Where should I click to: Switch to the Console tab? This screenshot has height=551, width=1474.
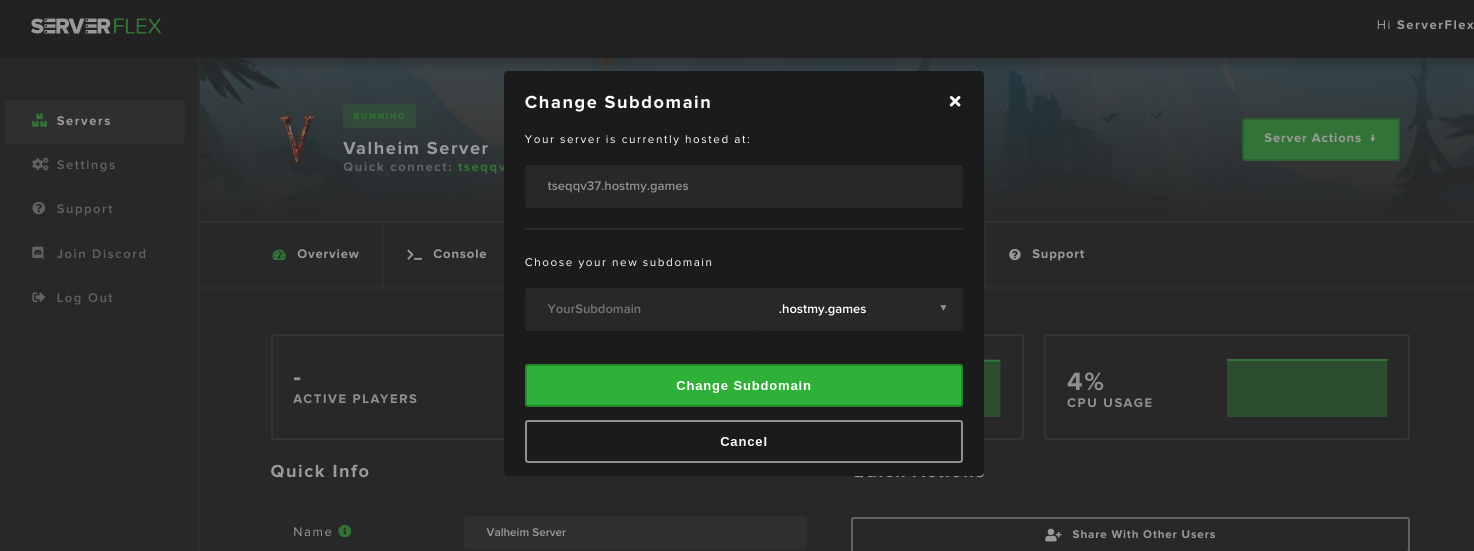click(447, 255)
